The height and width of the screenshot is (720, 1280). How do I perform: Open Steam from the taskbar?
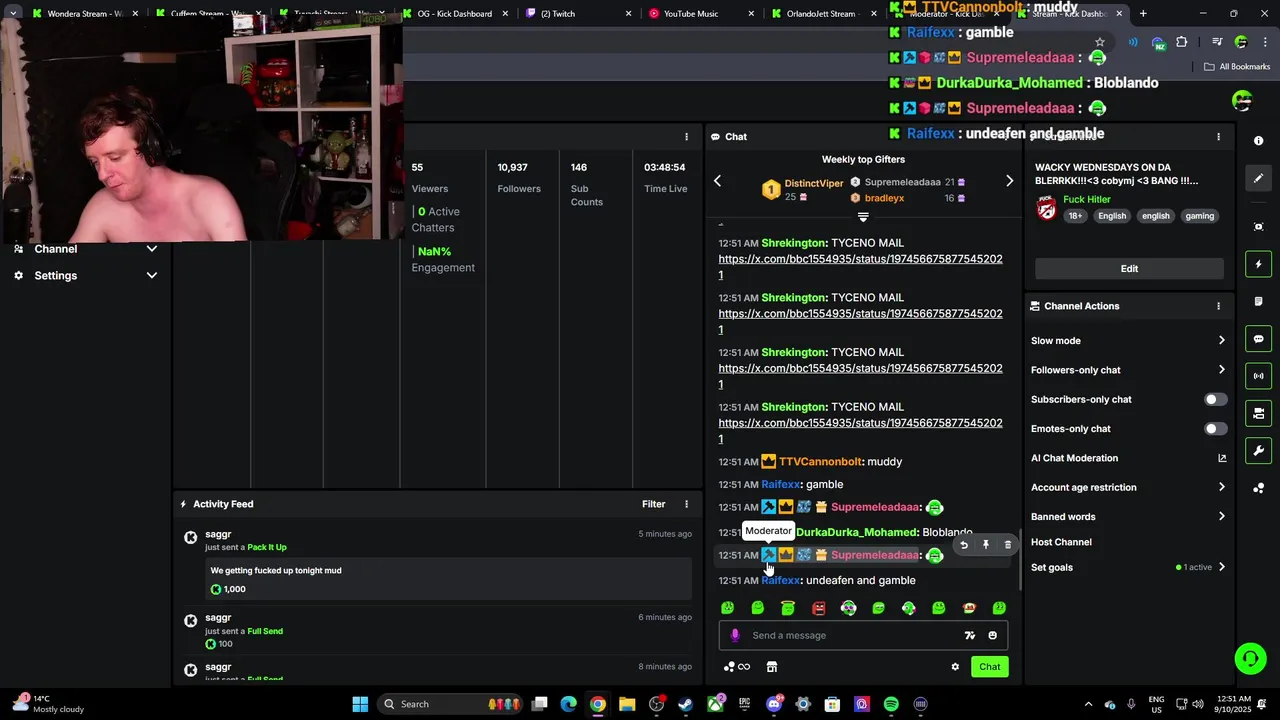pos(685,704)
